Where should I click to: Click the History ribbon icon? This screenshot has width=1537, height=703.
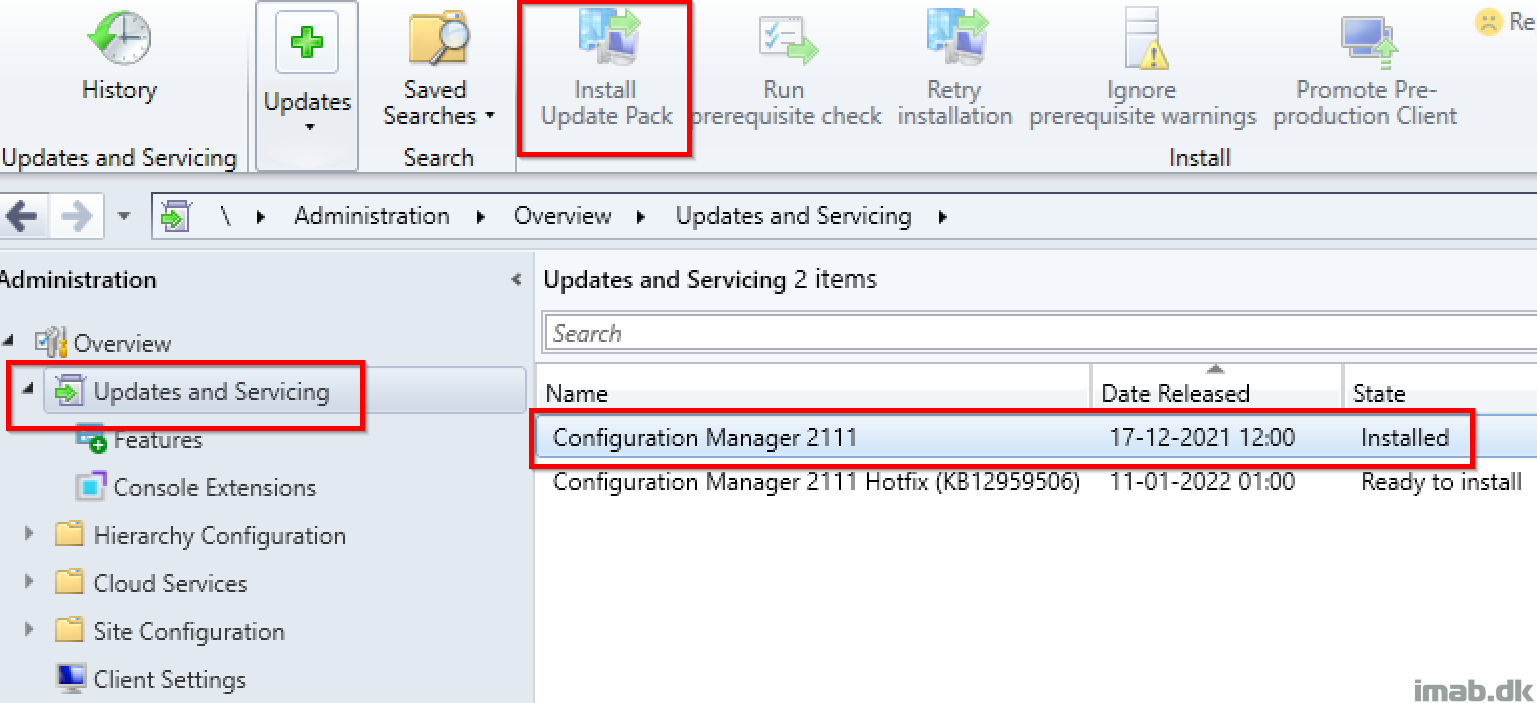pos(119,40)
